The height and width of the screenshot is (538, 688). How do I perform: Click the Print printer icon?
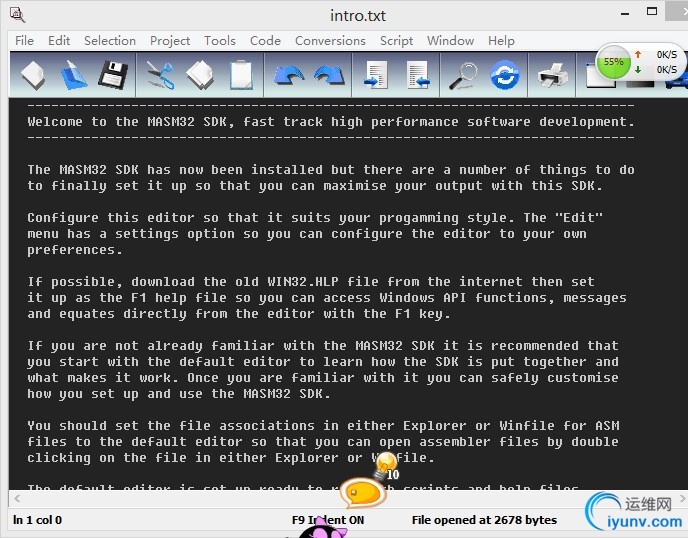pyautogui.click(x=553, y=75)
